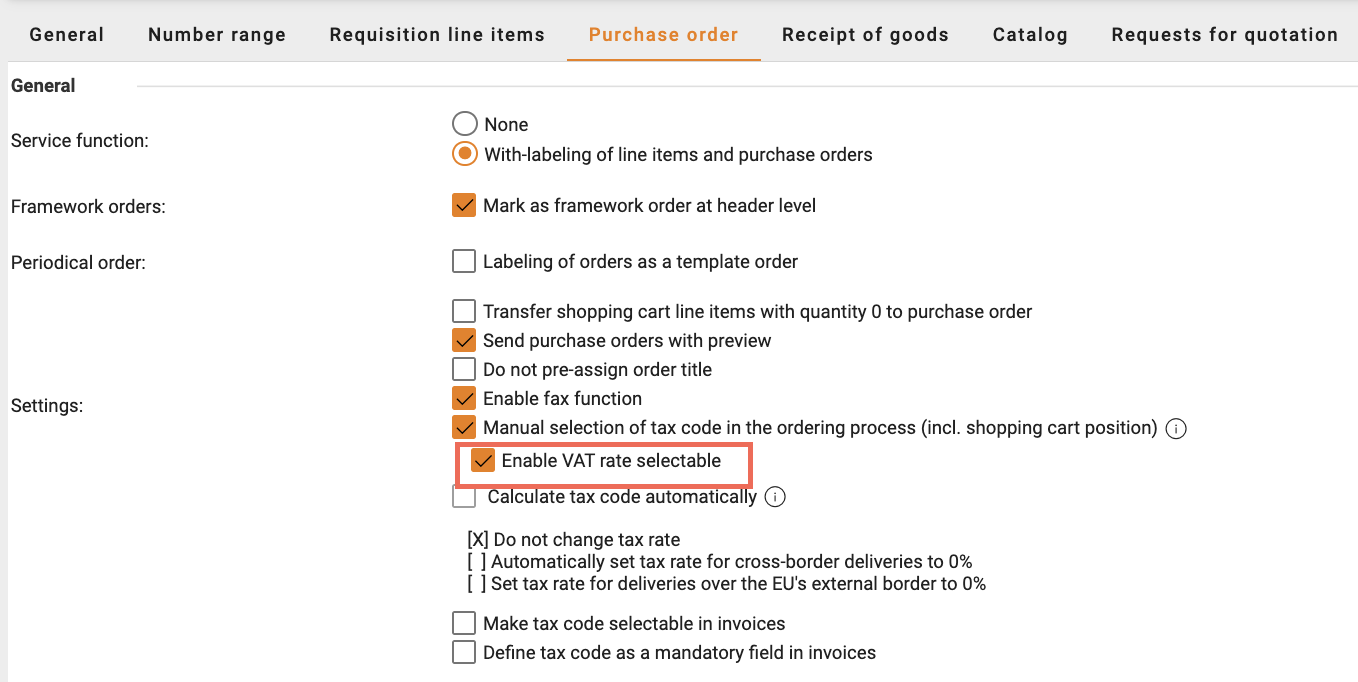Select the None service function option
This screenshot has height=682, width=1358.
[464, 124]
